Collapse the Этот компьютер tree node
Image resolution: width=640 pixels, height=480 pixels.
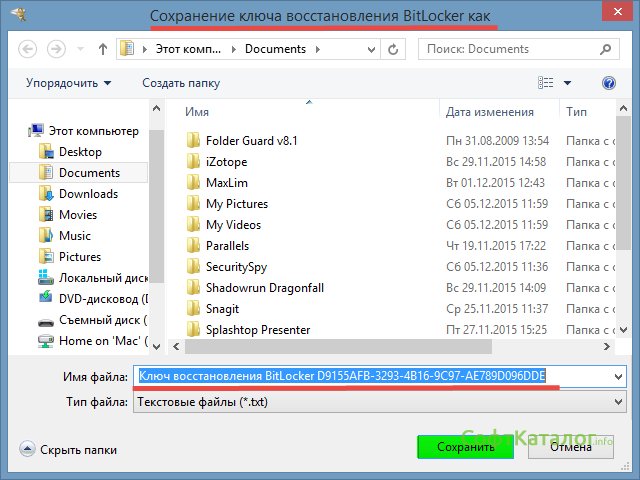[x=22, y=131]
